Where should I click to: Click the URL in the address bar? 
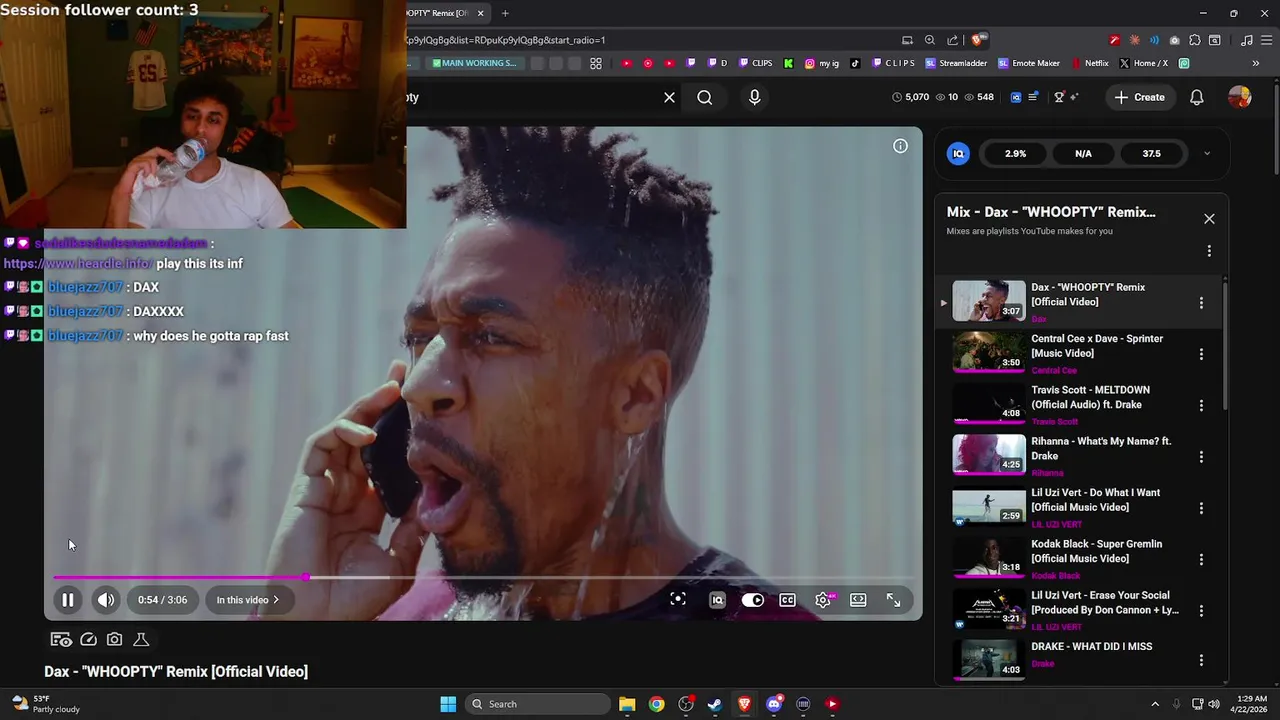point(506,40)
